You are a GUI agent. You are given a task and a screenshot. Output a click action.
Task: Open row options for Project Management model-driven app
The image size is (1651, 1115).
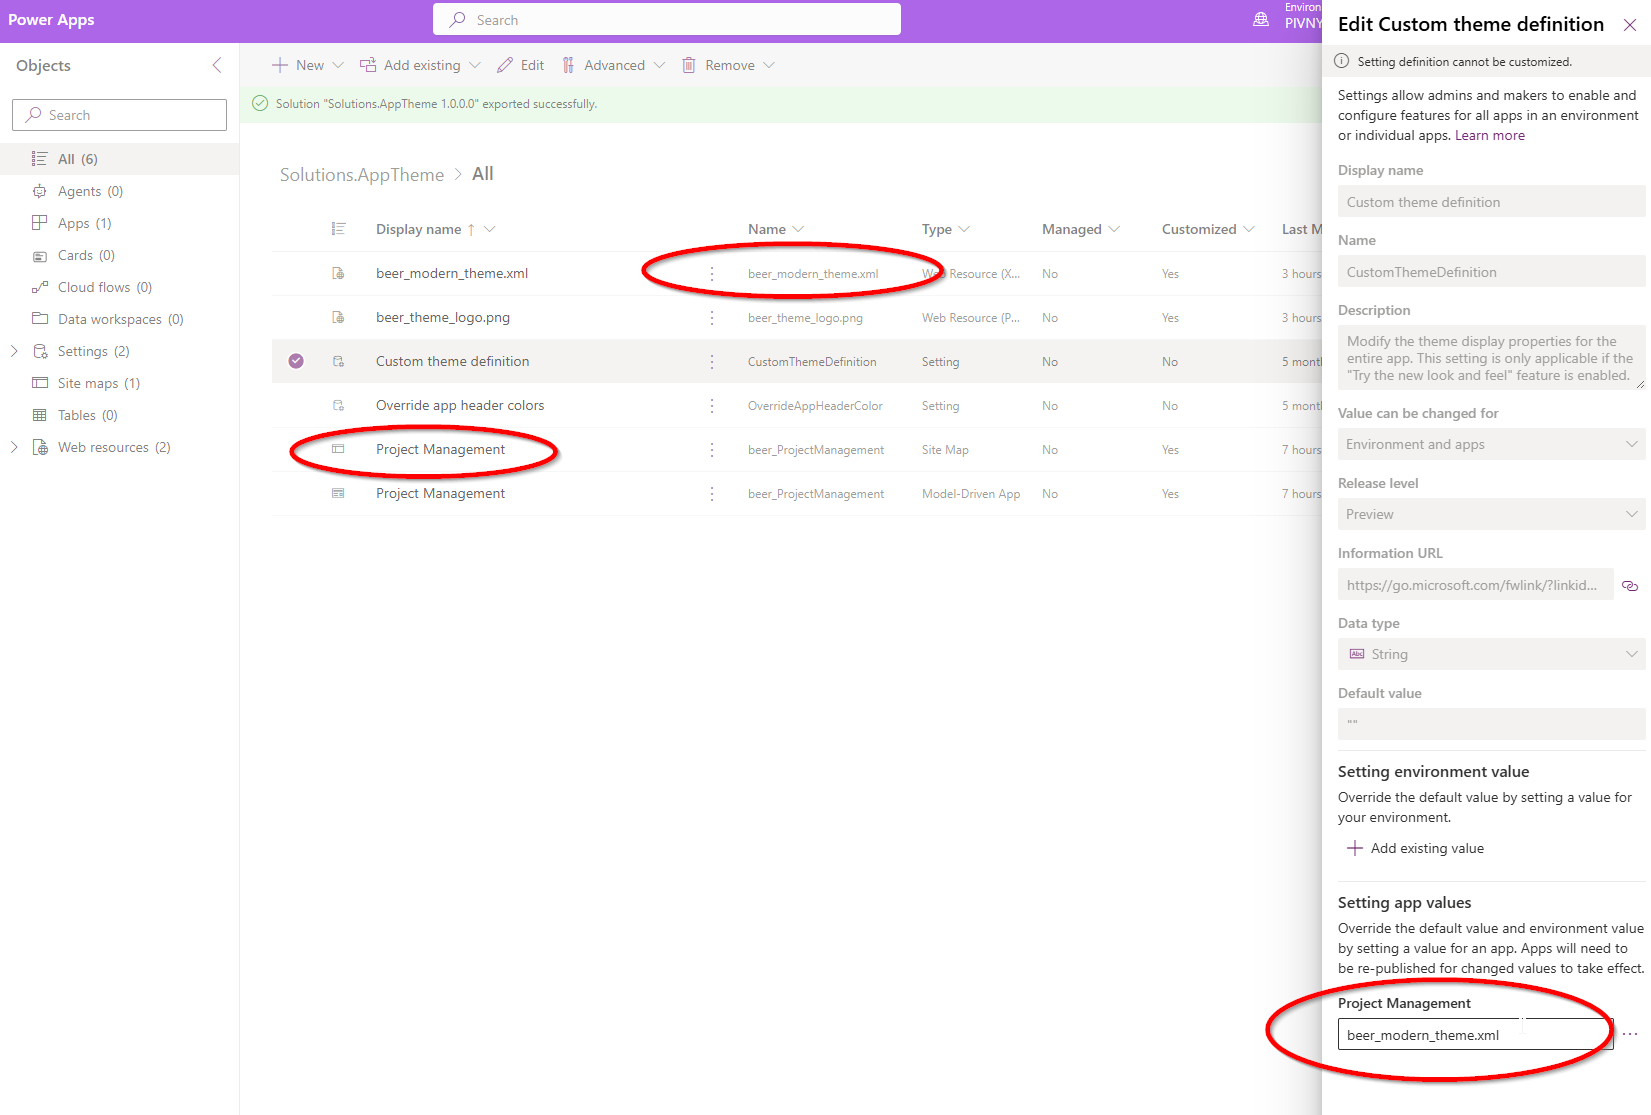pyautogui.click(x=712, y=493)
